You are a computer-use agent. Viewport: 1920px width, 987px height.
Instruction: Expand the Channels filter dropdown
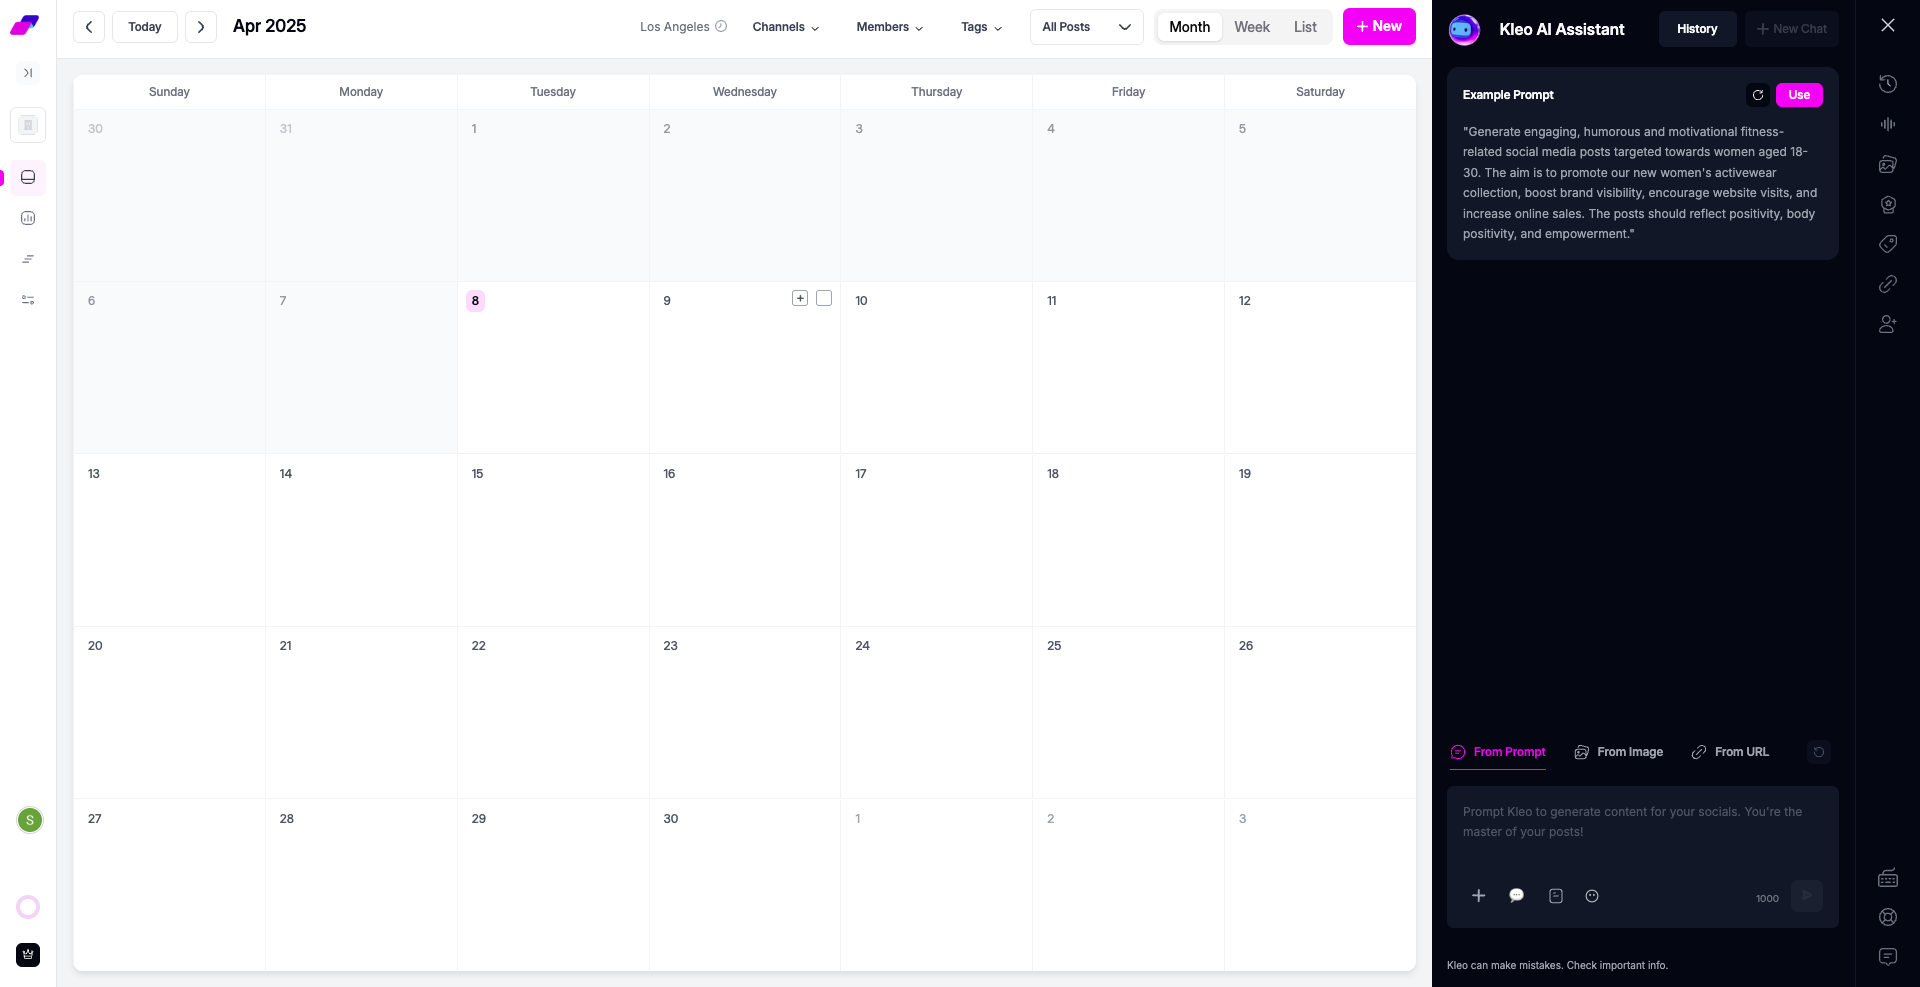785,27
